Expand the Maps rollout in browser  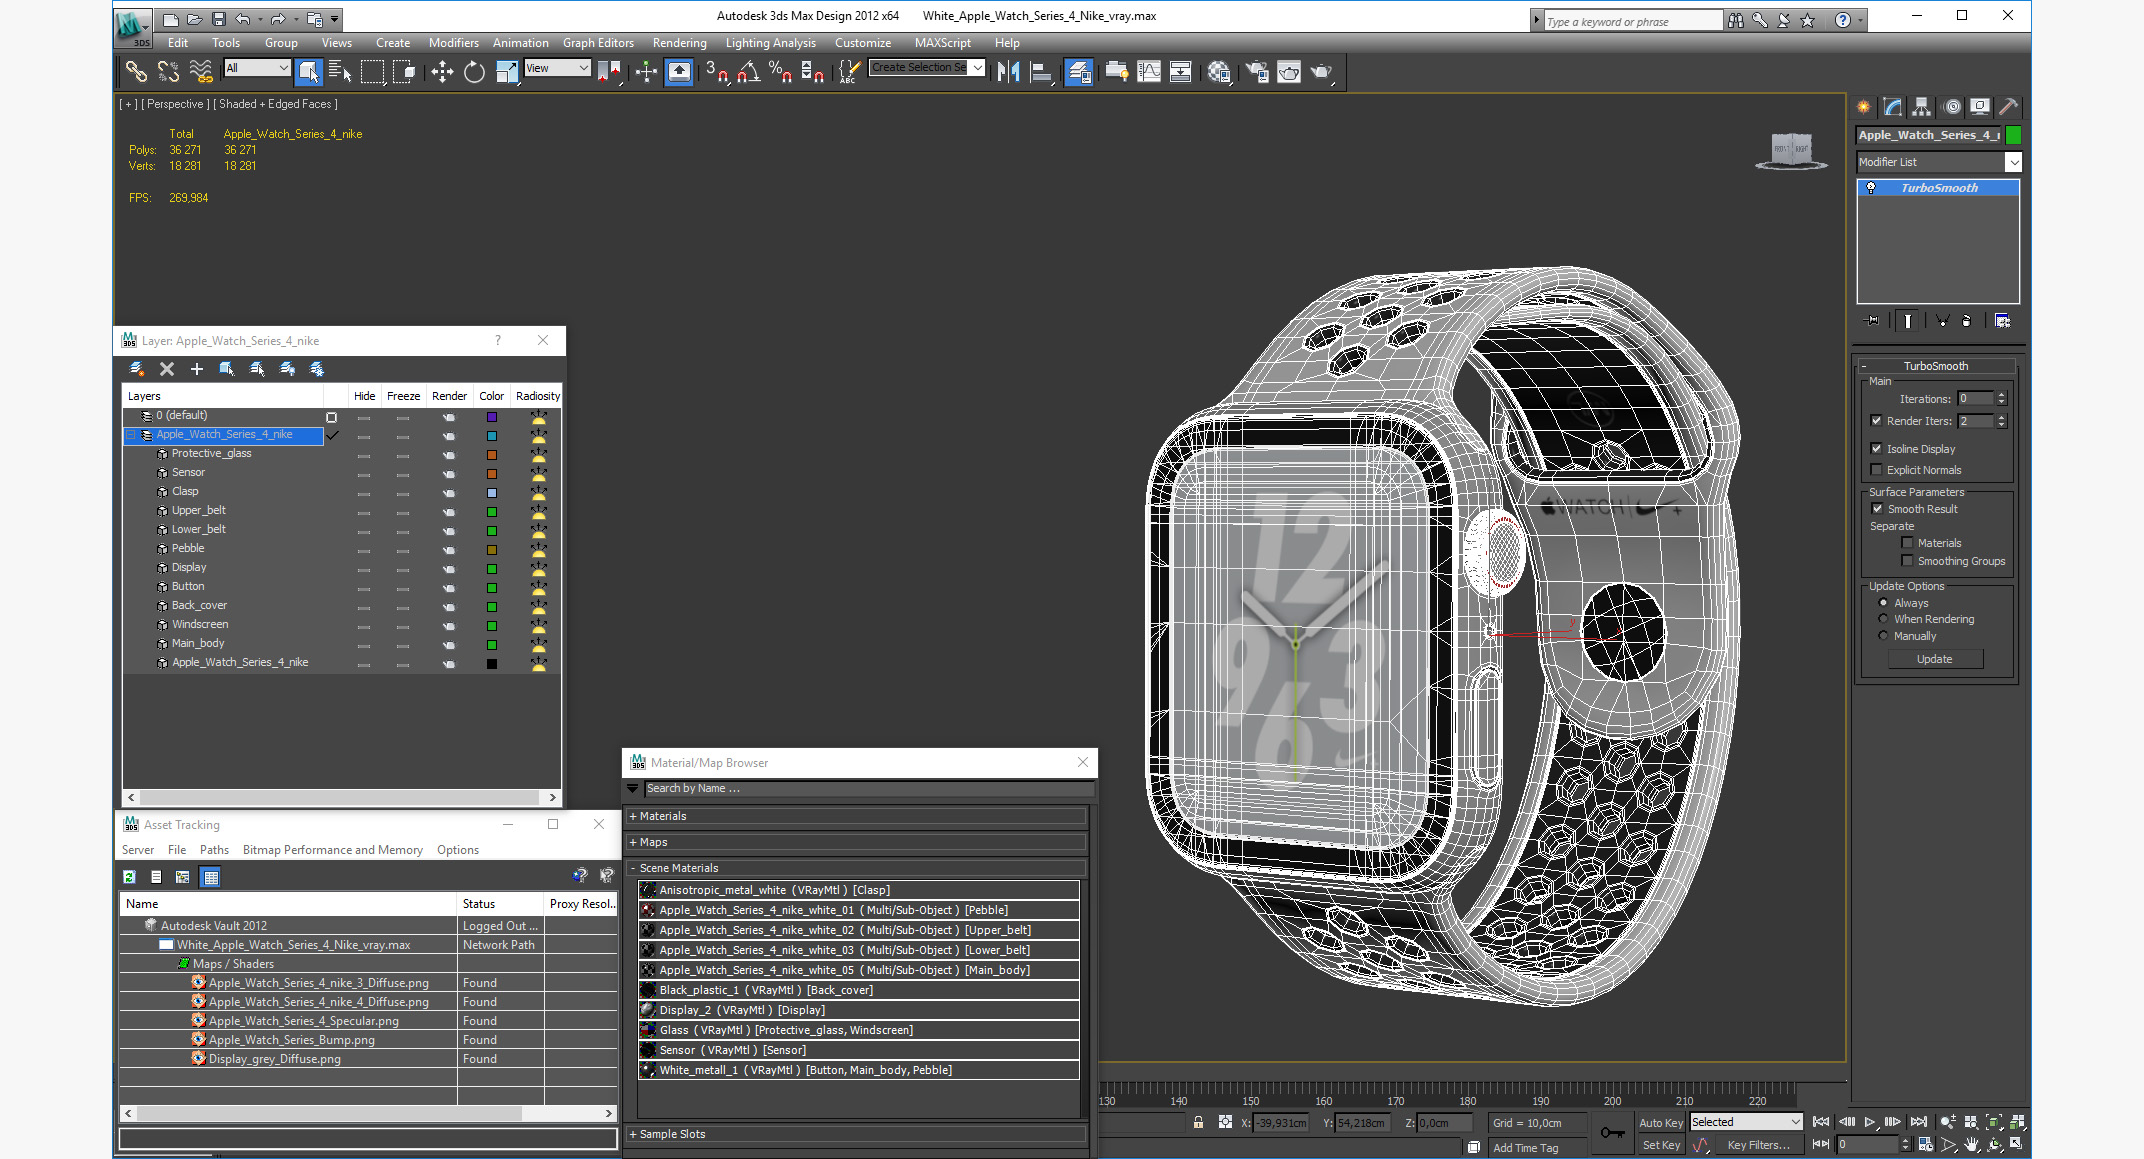[856, 842]
